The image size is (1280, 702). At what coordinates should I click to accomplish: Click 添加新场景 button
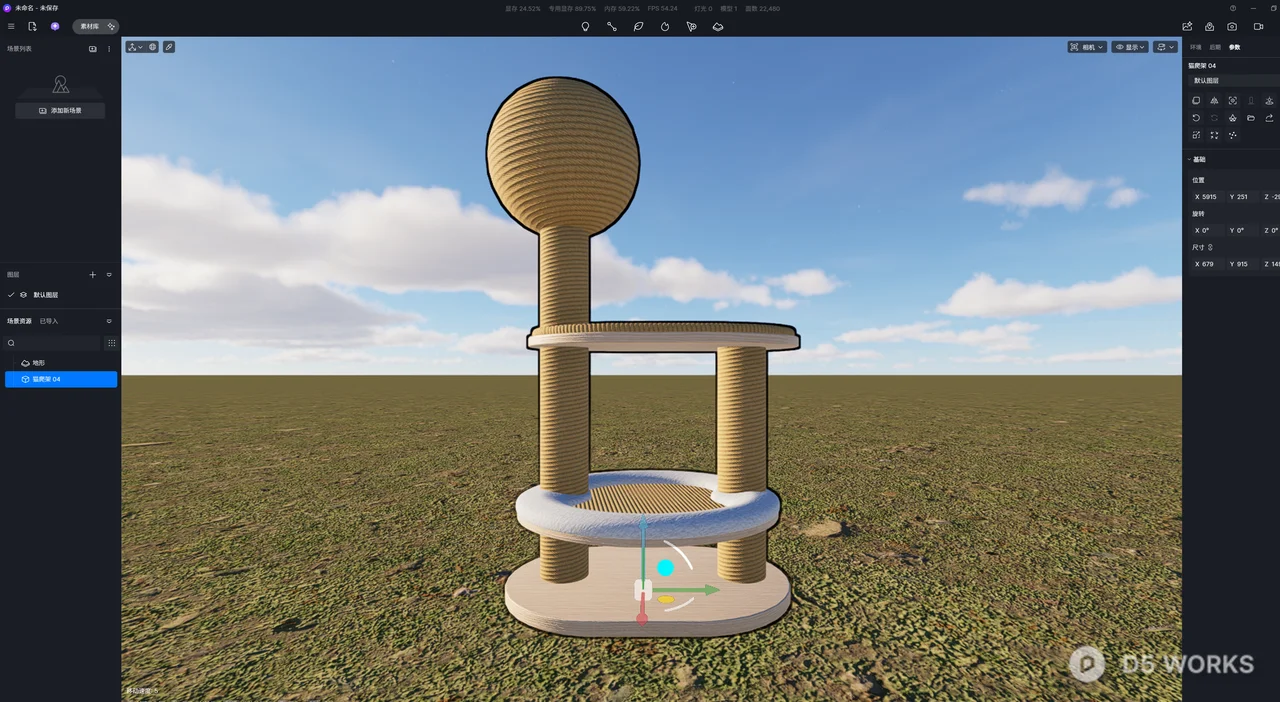[60, 110]
